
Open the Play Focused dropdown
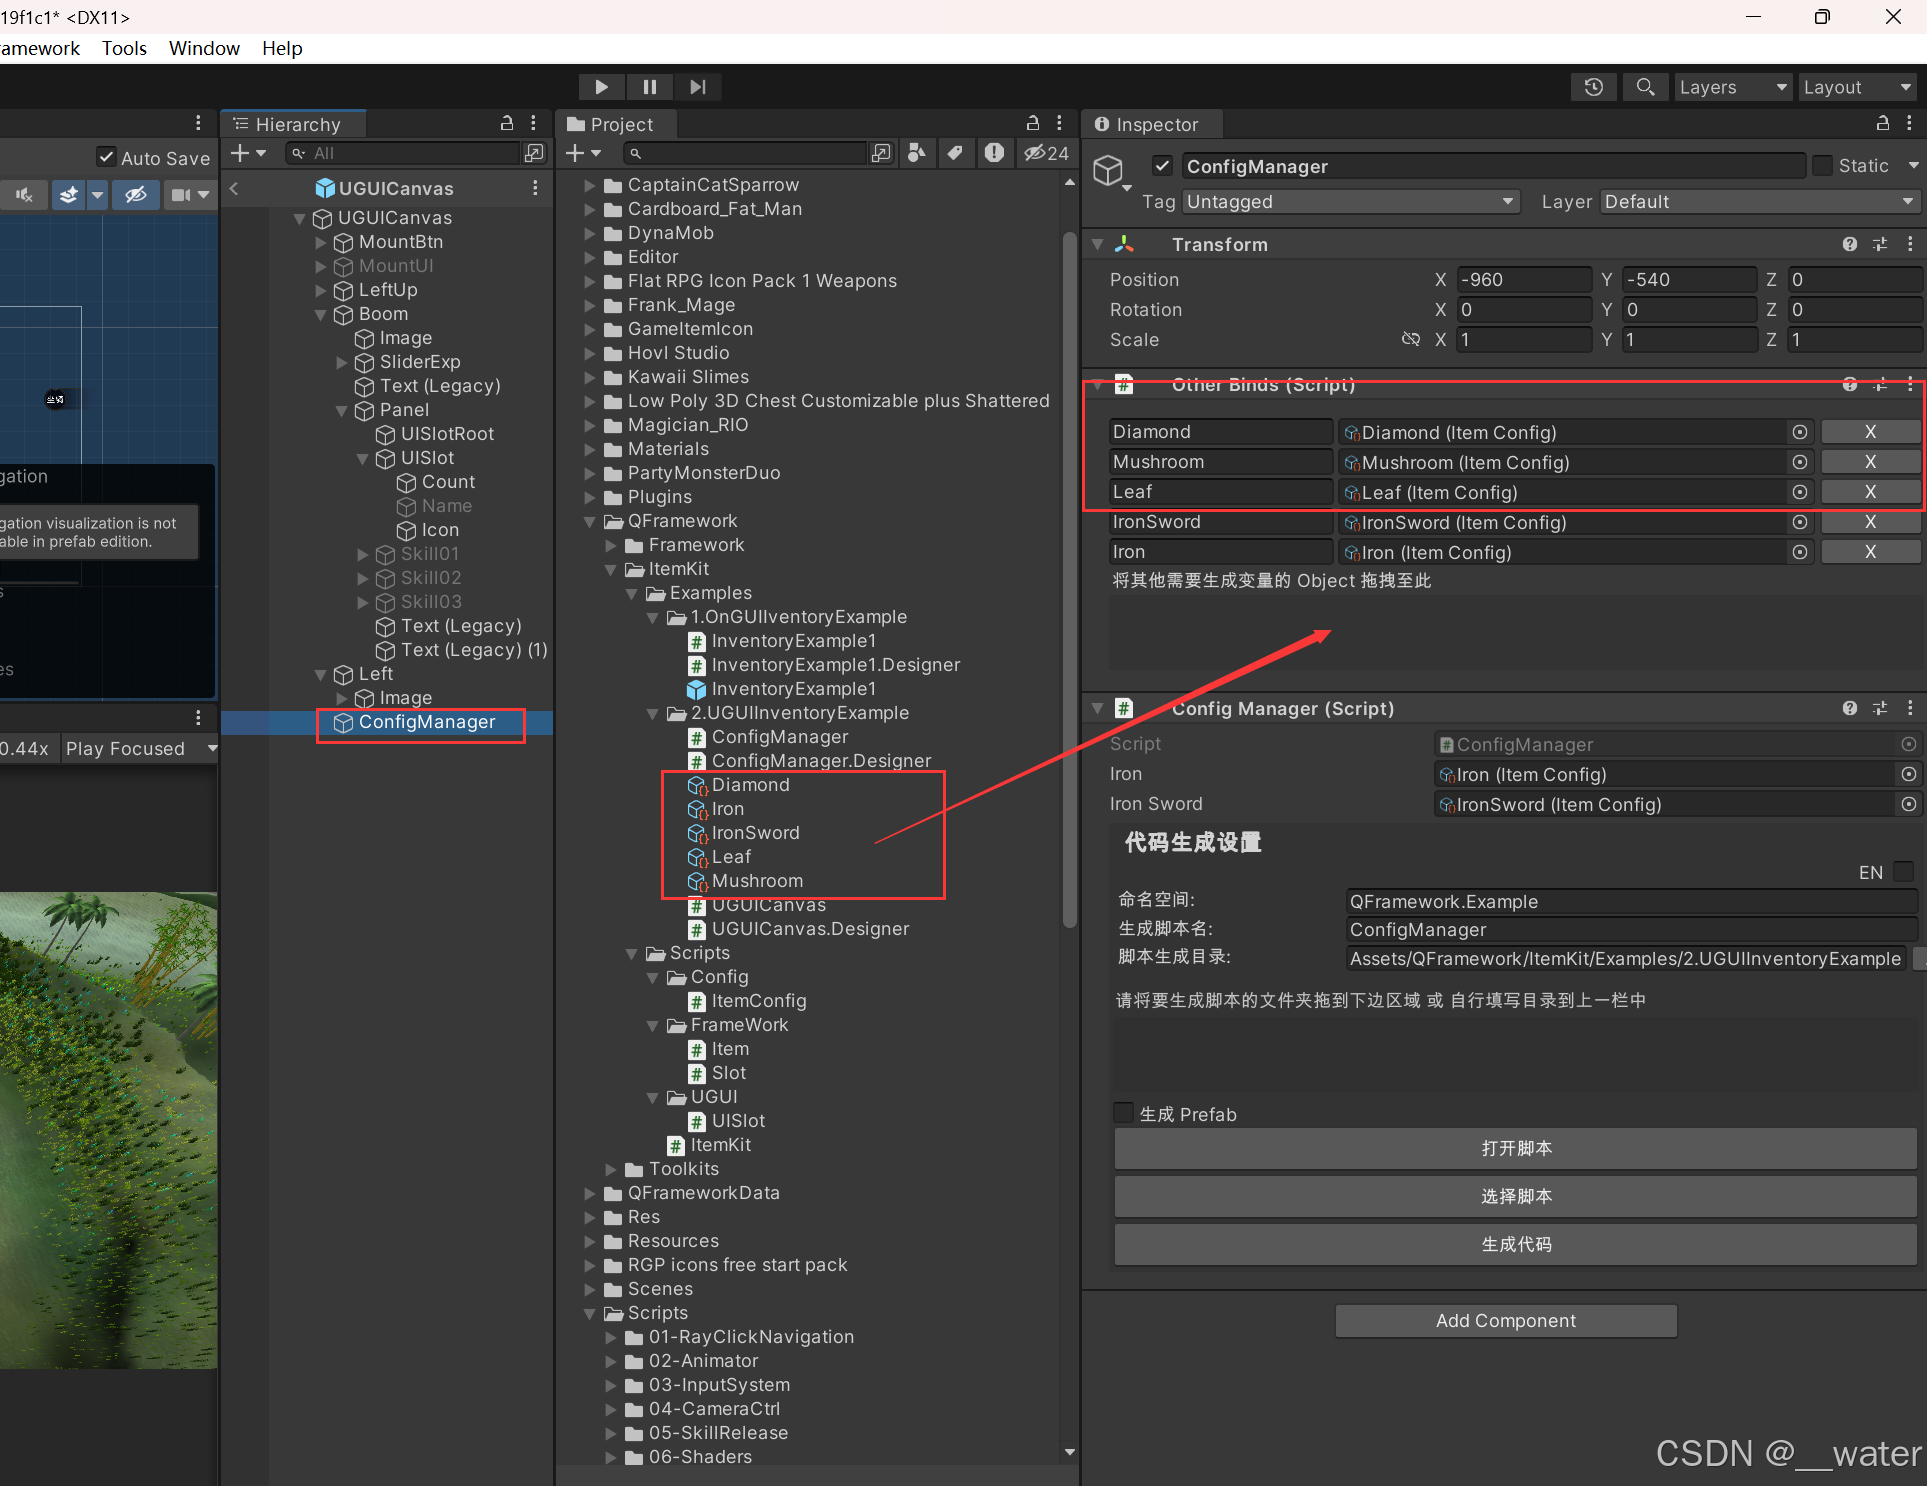pyautogui.click(x=140, y=748)
